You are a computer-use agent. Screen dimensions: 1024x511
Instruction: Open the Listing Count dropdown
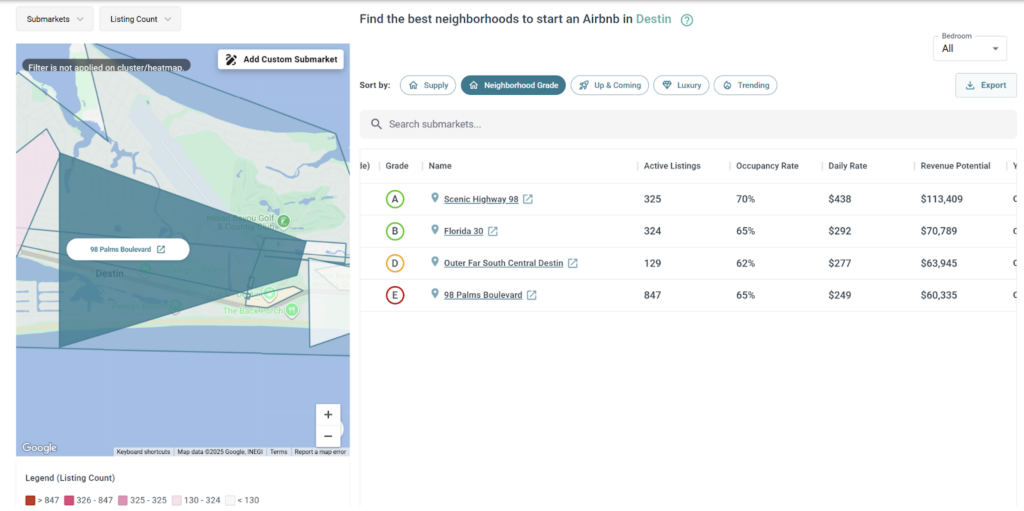pyautogui.click(x=140, y=19)
